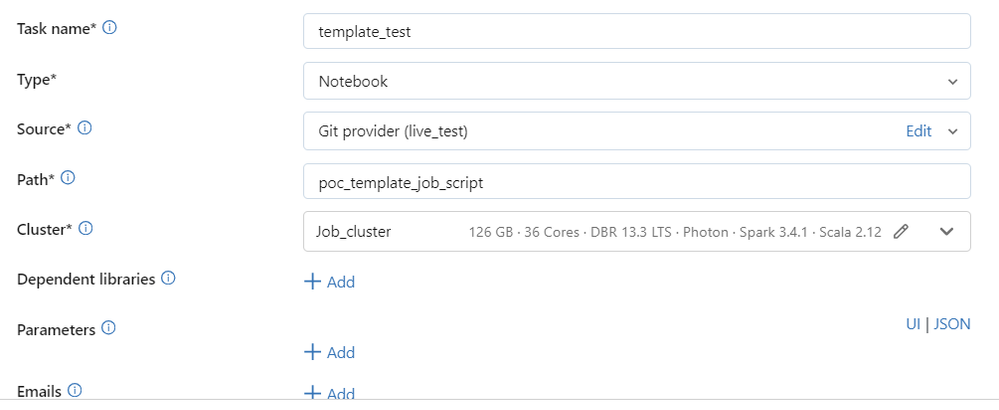Screen dimensions: 999x410
Task: Click the Path info icon
Action: 69,179
